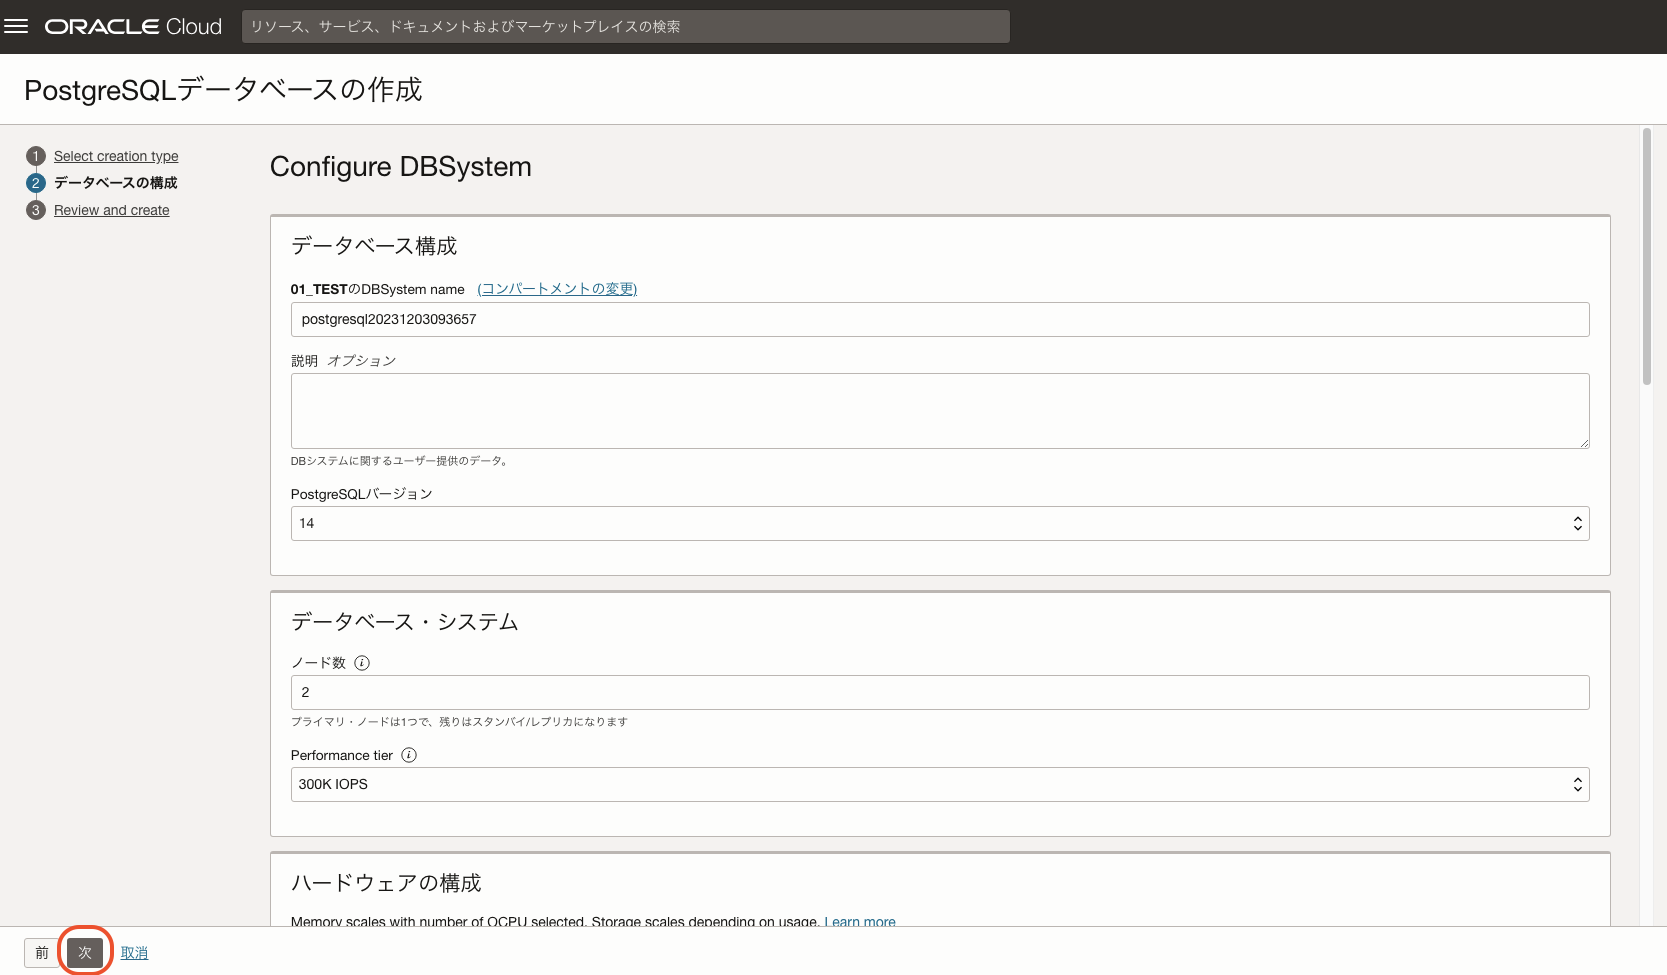Click step 2 circle icon
This screenshot has width=1667, height=975.
coord(36,183)
